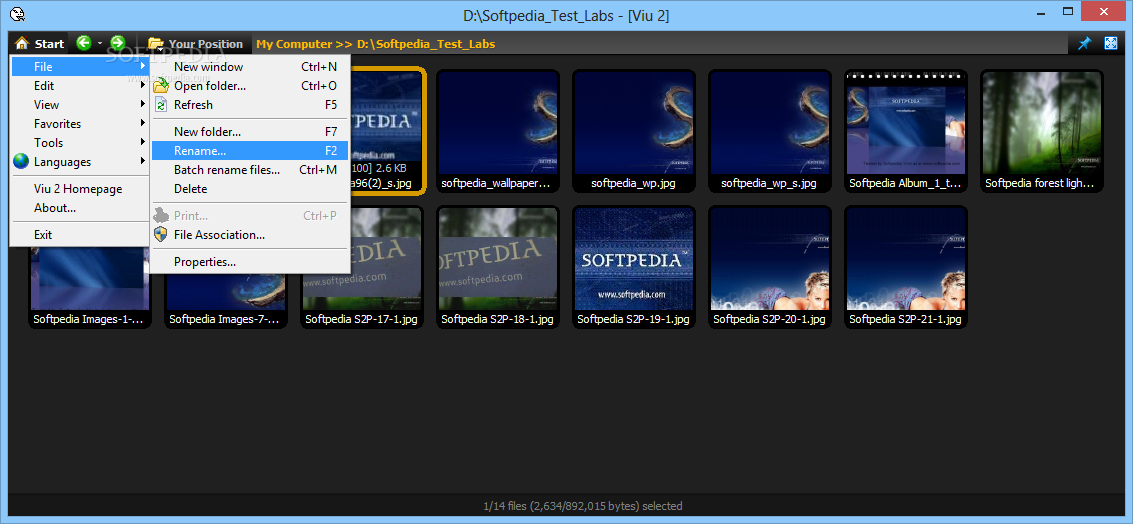Click the green back arrow icon
The height and width of the screenshot is (524, 1133).
coord(84,43)
